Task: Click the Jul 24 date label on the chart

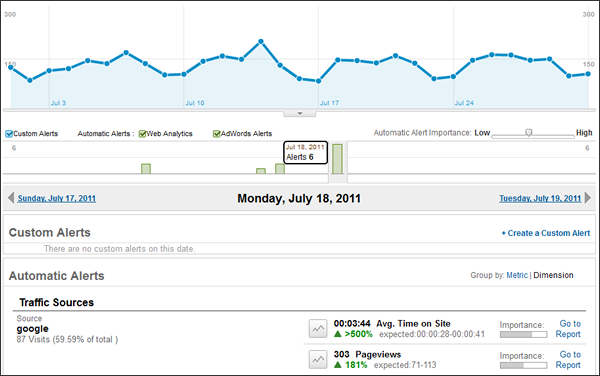Action: point(464,103)
